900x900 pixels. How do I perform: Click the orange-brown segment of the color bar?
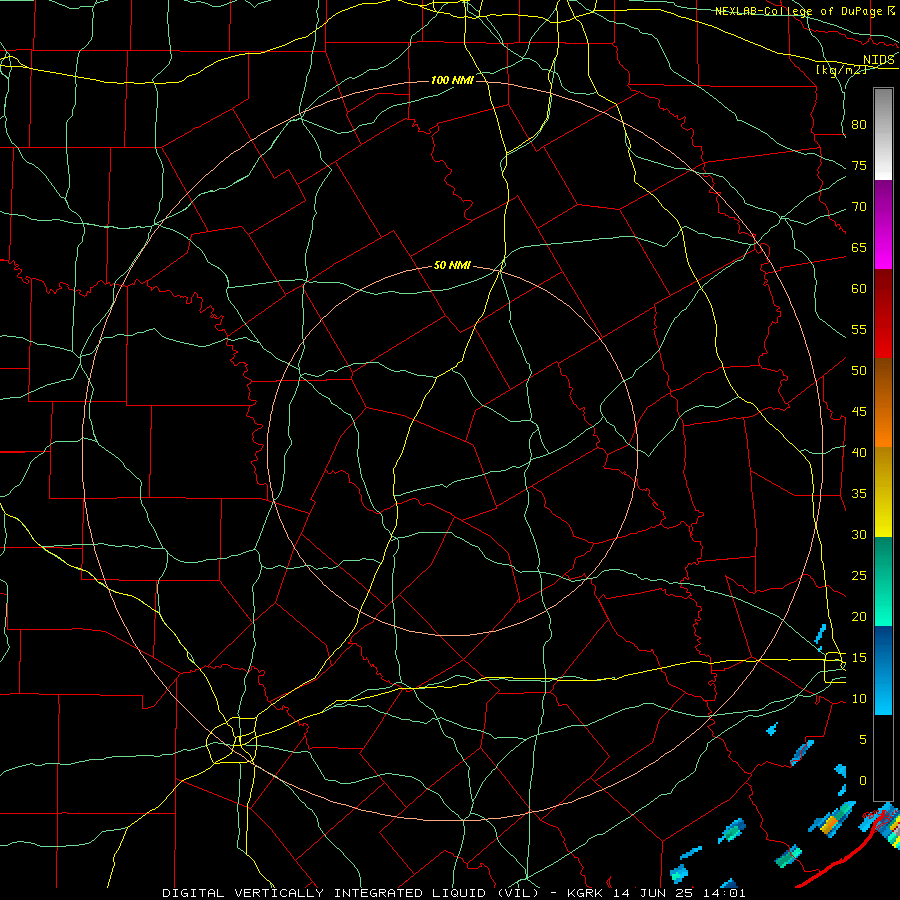click(x=883, y=403)
